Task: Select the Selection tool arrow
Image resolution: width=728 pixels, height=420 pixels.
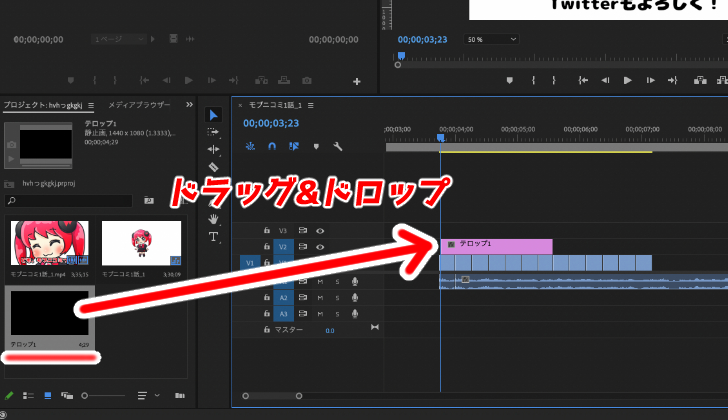Action: tap(213, 115)
